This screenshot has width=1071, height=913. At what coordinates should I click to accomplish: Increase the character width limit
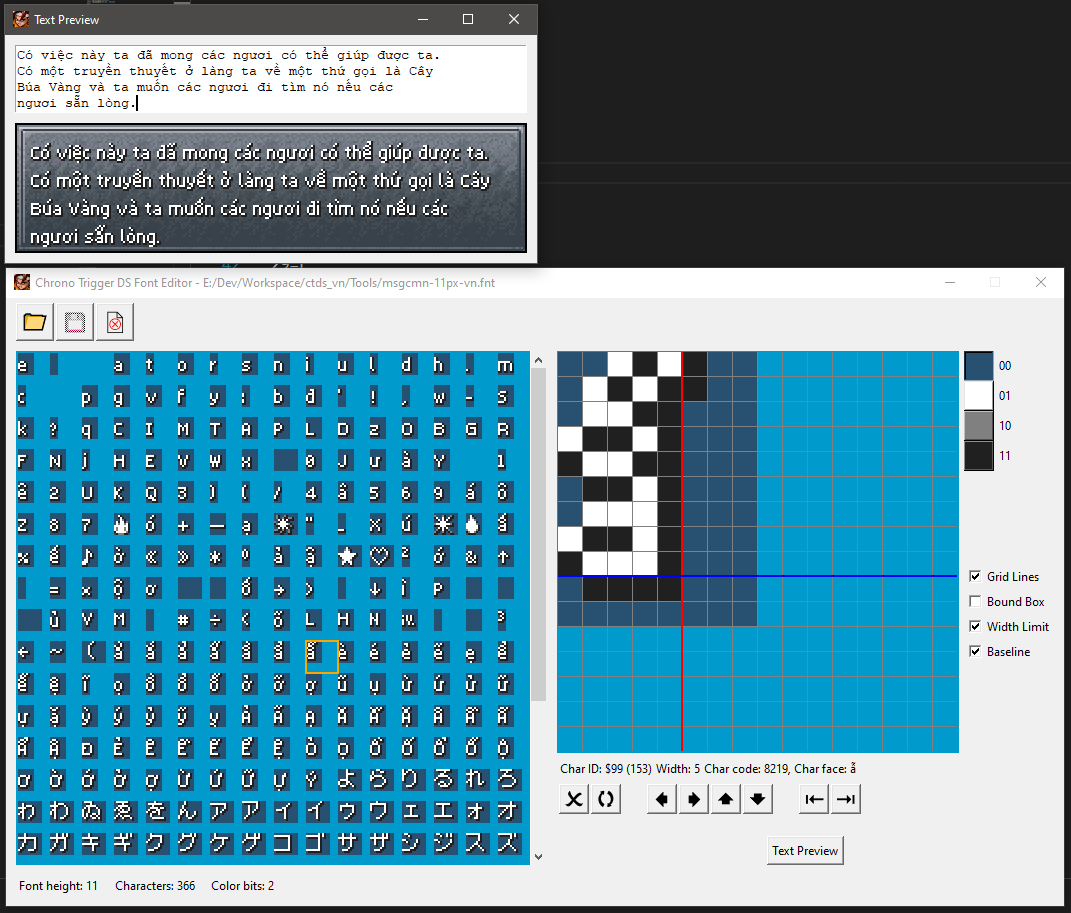(x=846, y=799)
